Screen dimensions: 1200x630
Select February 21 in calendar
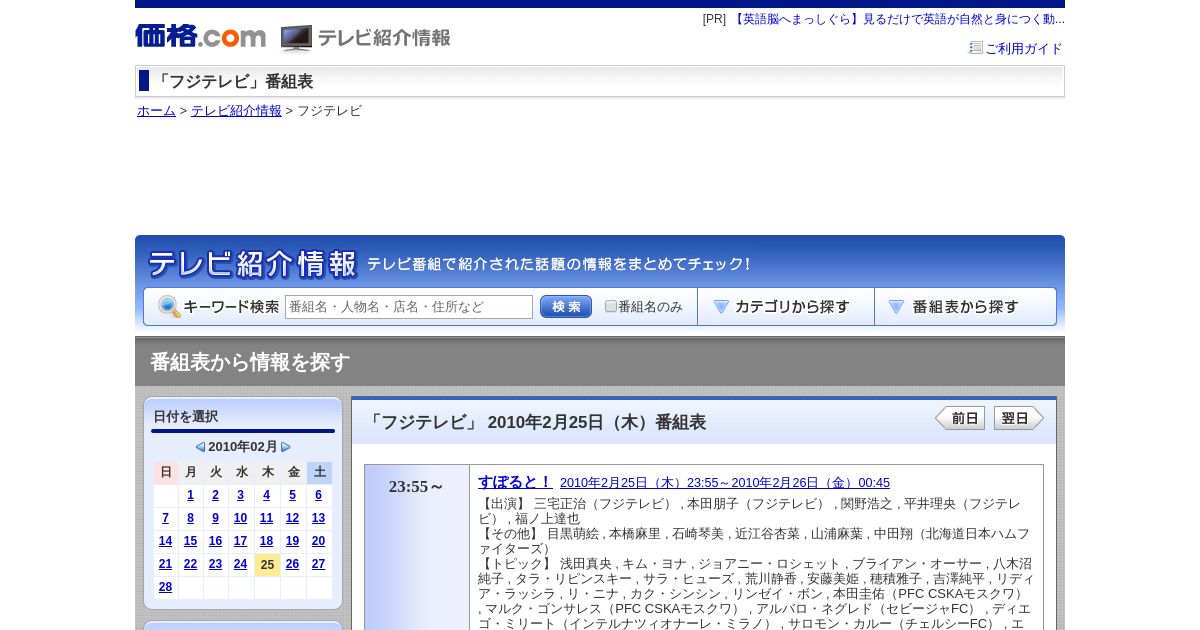(x=165, y=564)
